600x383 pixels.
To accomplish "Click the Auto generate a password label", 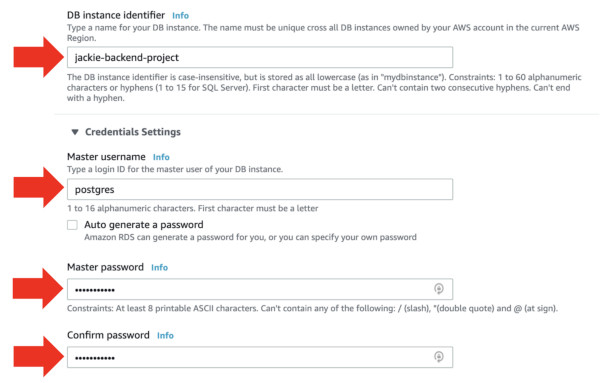I will [144, 225].
